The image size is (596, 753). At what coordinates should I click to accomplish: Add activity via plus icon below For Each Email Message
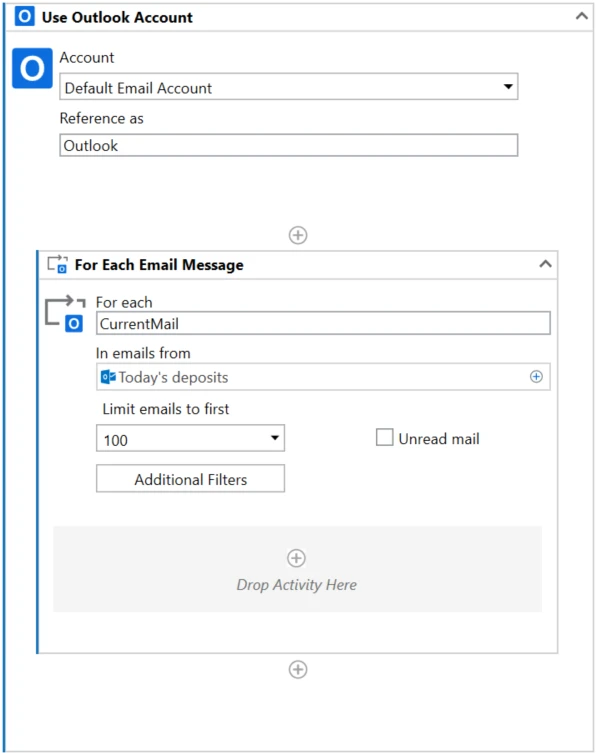coord(298,669)
